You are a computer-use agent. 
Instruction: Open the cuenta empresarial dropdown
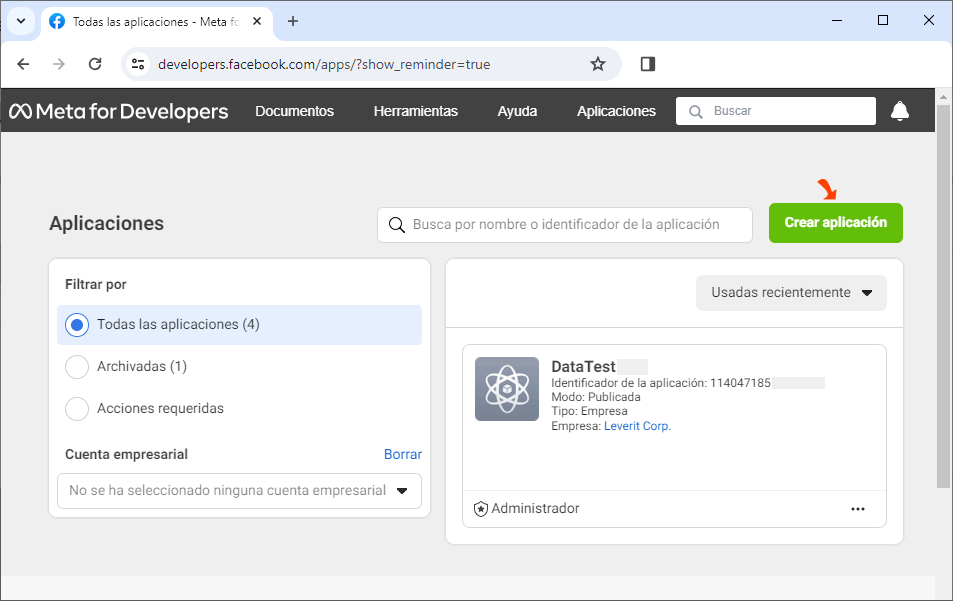239,490
